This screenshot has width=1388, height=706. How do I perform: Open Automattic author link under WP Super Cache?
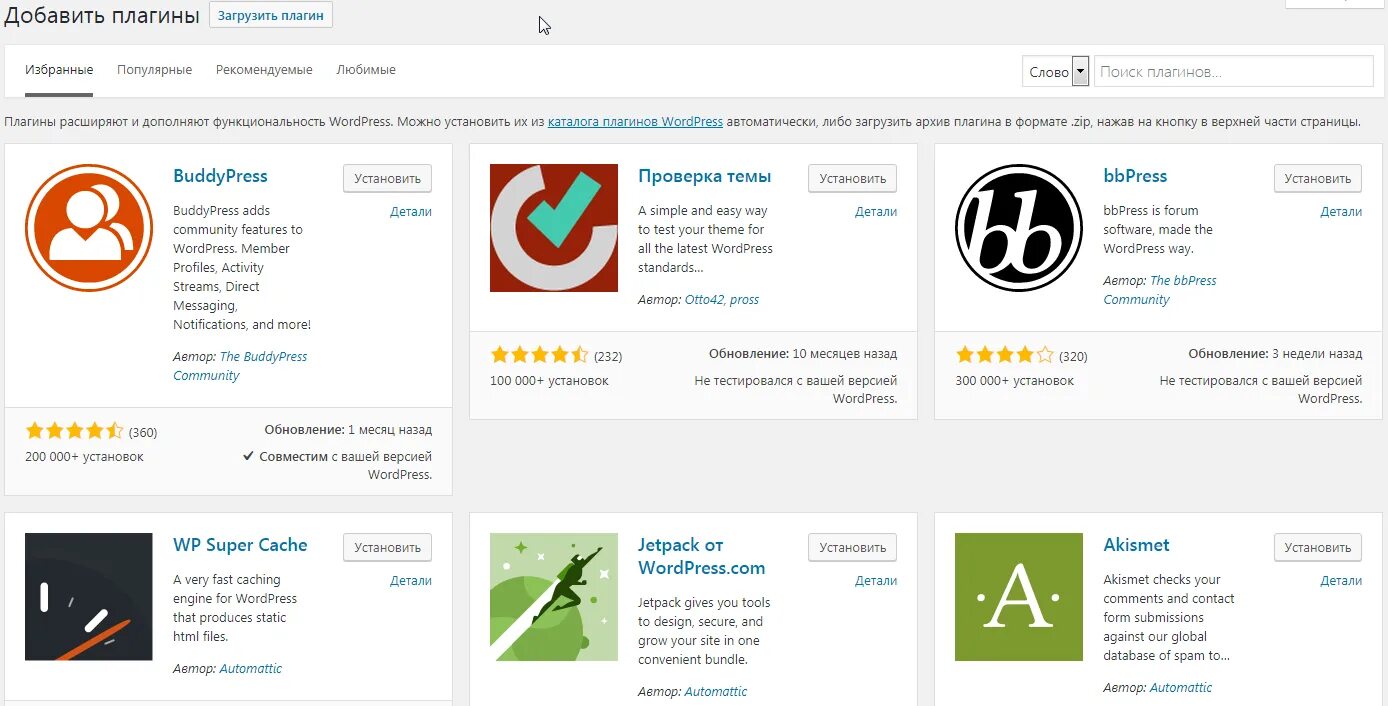[251, 668]
